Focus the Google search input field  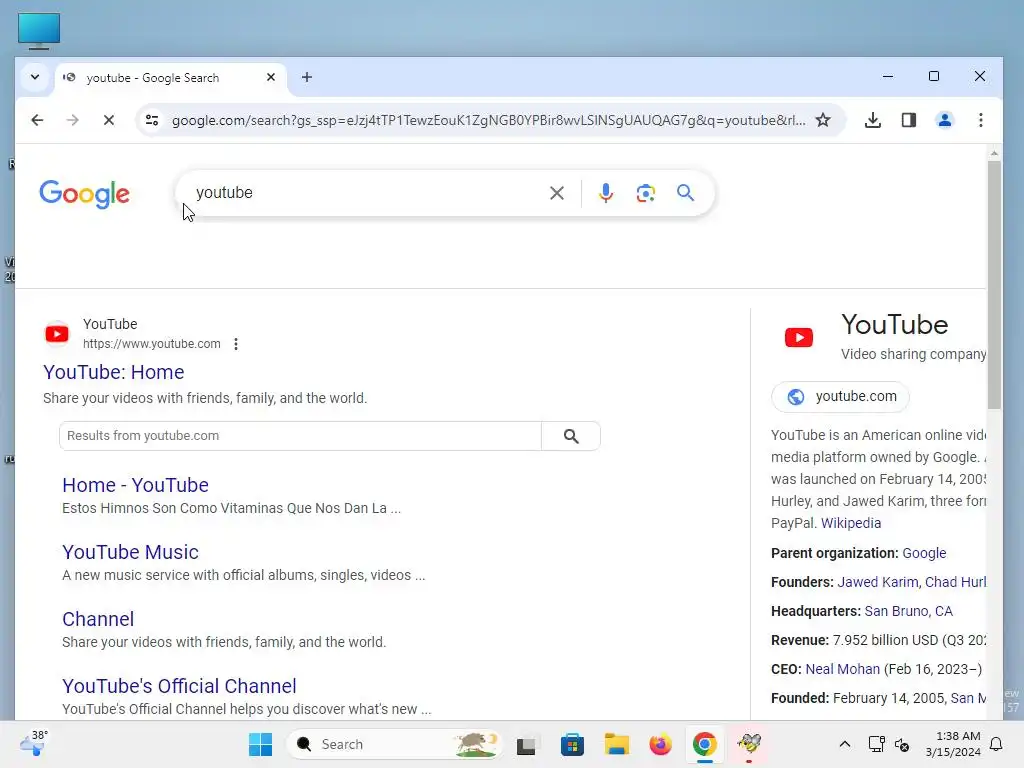pos(366,193)
